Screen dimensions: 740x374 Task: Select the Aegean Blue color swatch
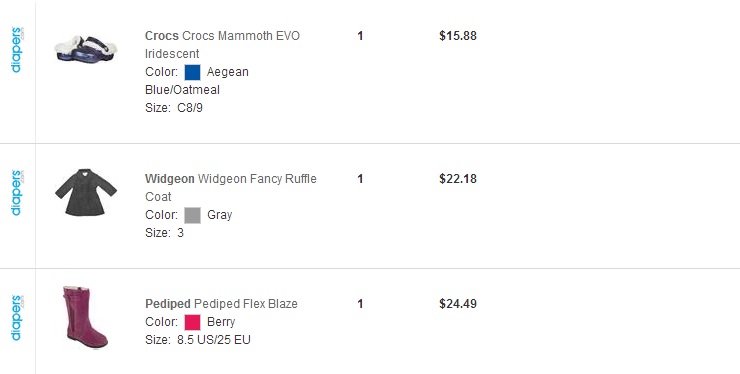(x=193, y=72)
